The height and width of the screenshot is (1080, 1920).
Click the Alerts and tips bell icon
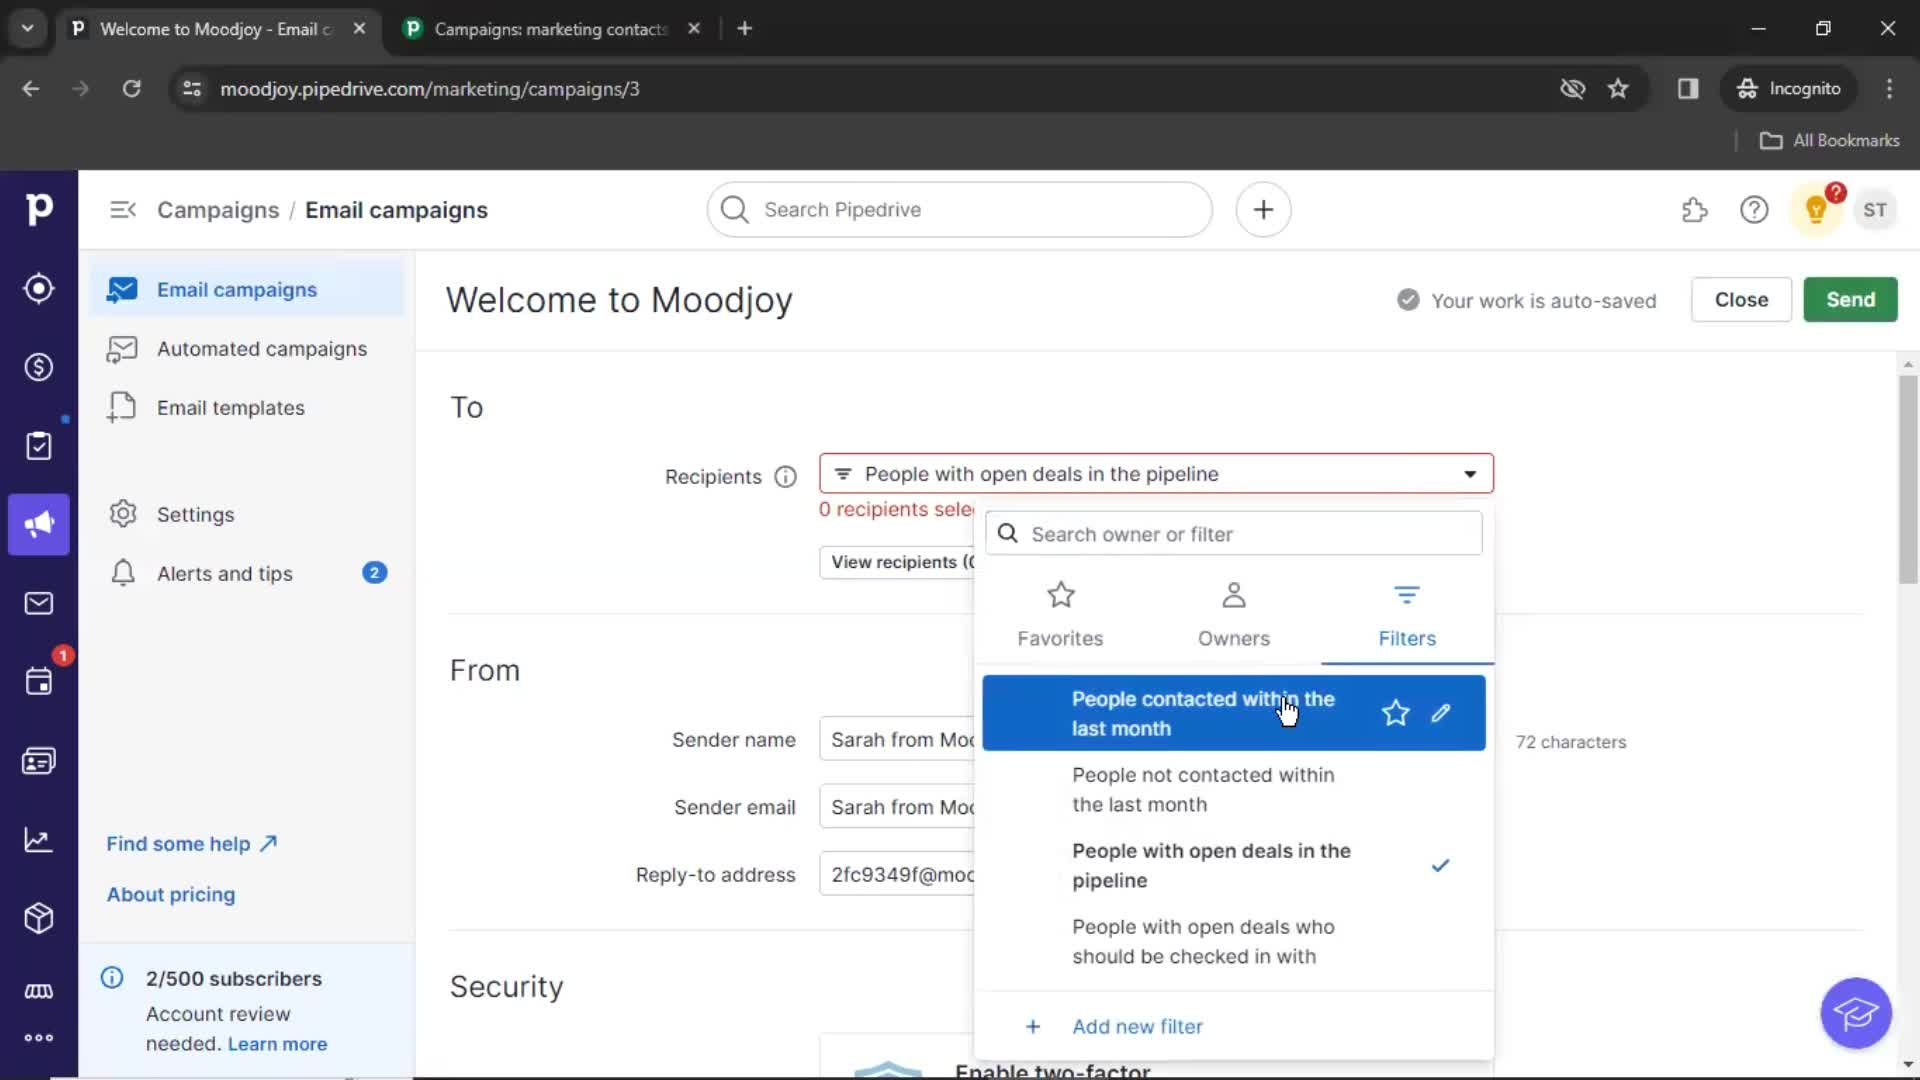(x=121, y=572)
